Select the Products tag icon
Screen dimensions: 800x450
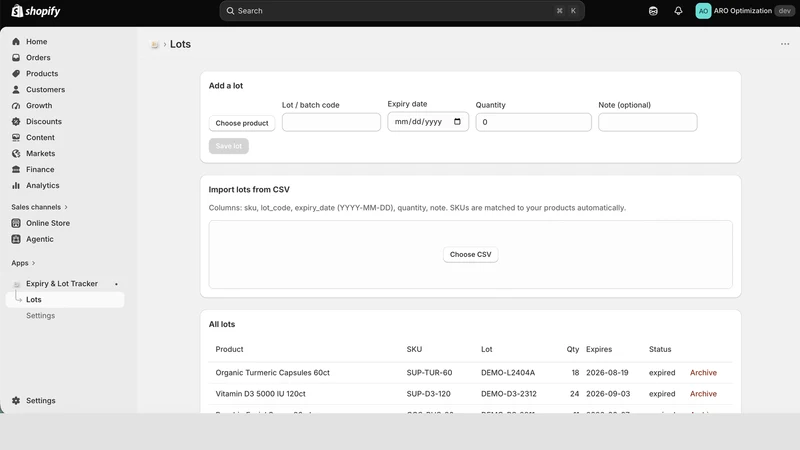coord(16,73)
